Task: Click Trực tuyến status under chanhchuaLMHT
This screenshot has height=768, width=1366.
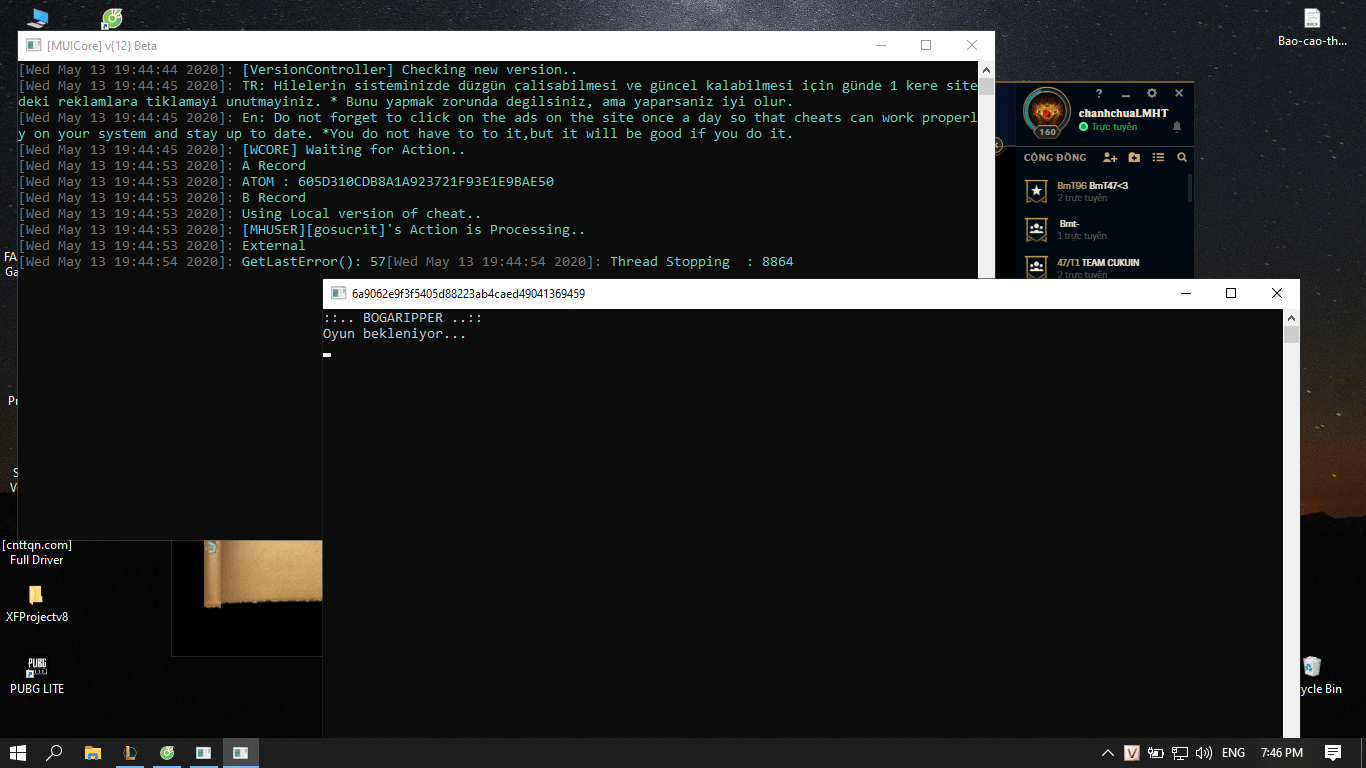Action: 1114,128
